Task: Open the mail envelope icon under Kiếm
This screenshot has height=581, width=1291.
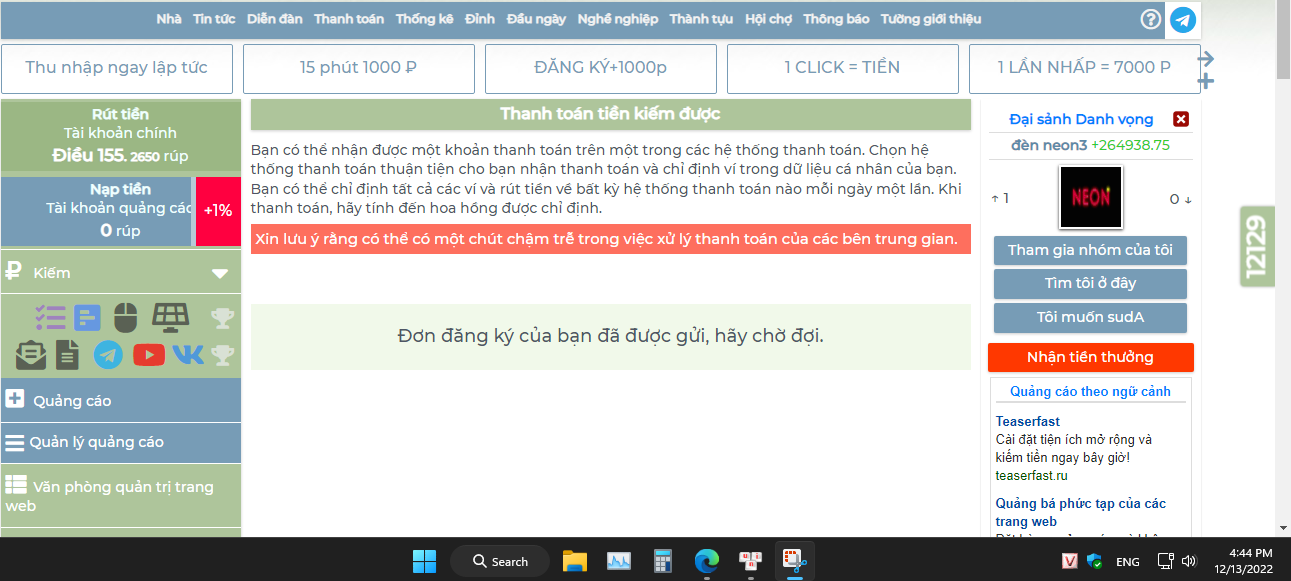Action: pyautogui.click(x=31, y=354)
